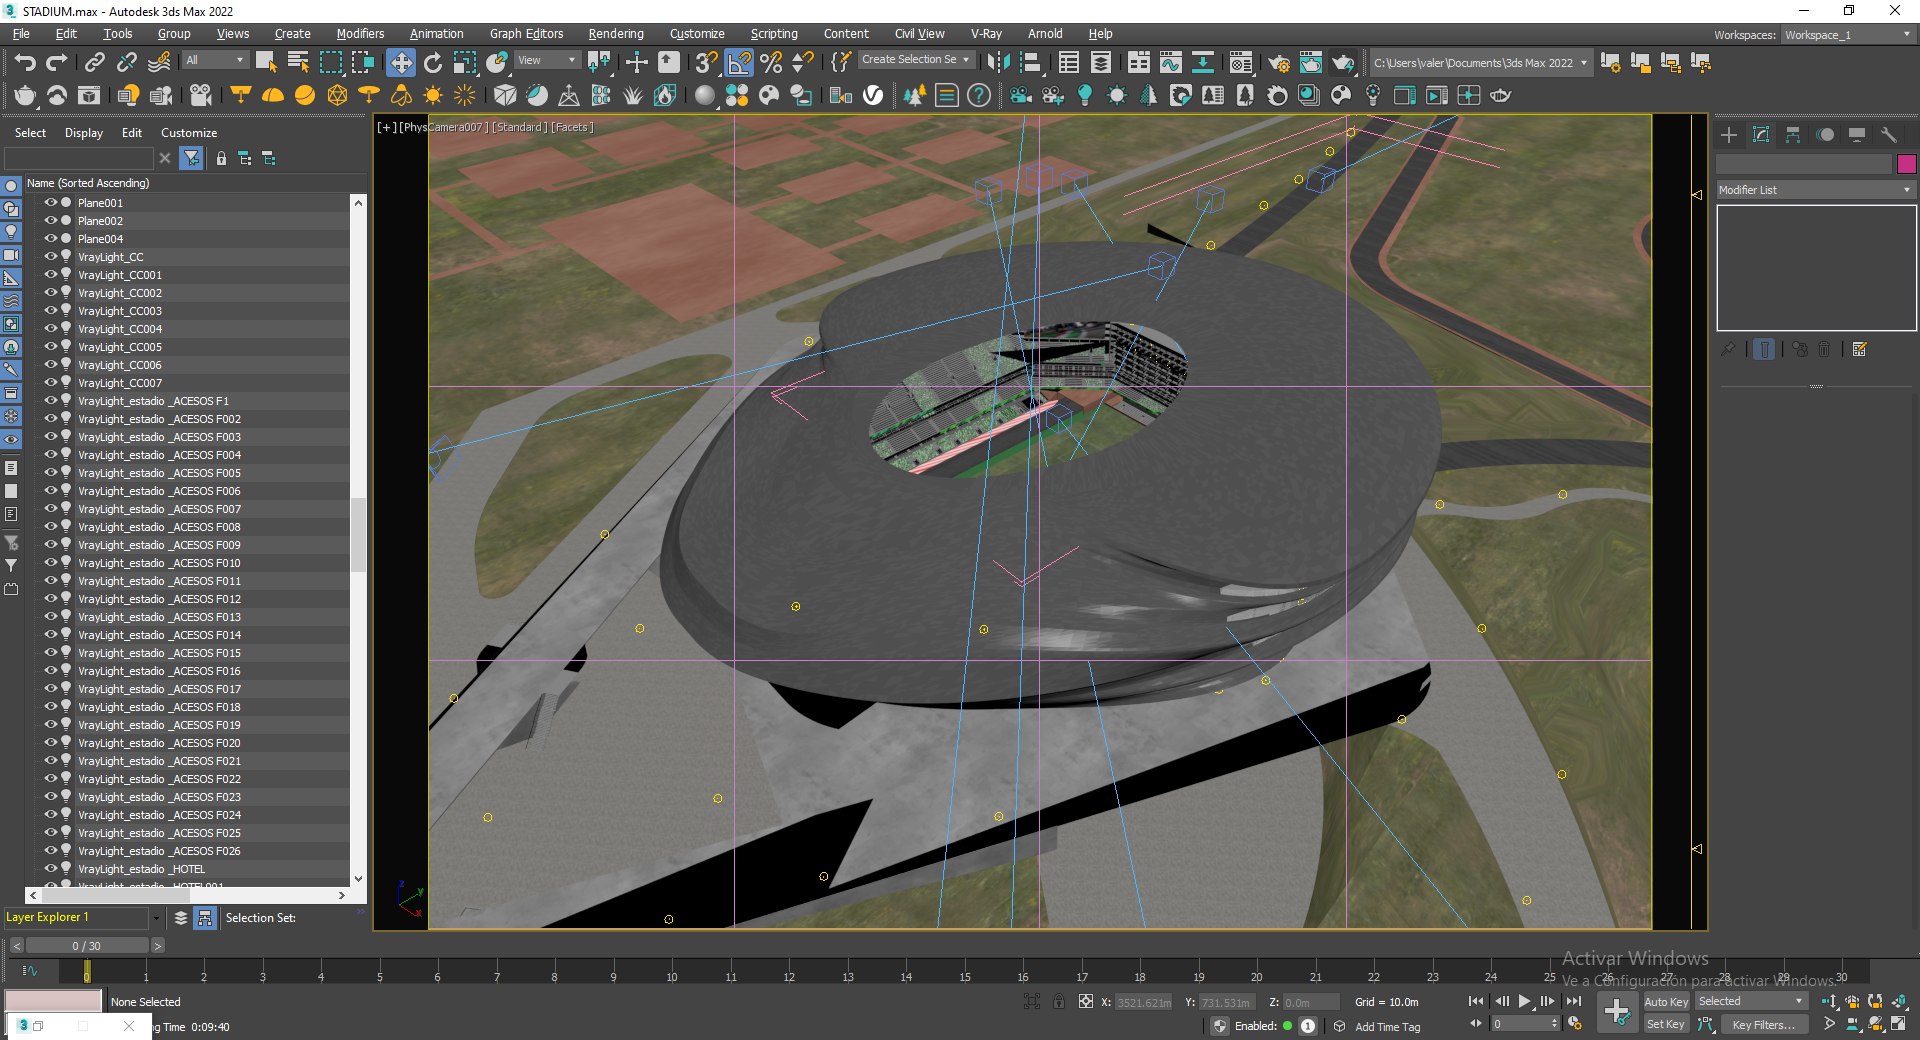Image resolution: width=1920 pixels, height=1040 pixels.
Task: Toggle the Angle Snap tool
Action: pos(739,62)
